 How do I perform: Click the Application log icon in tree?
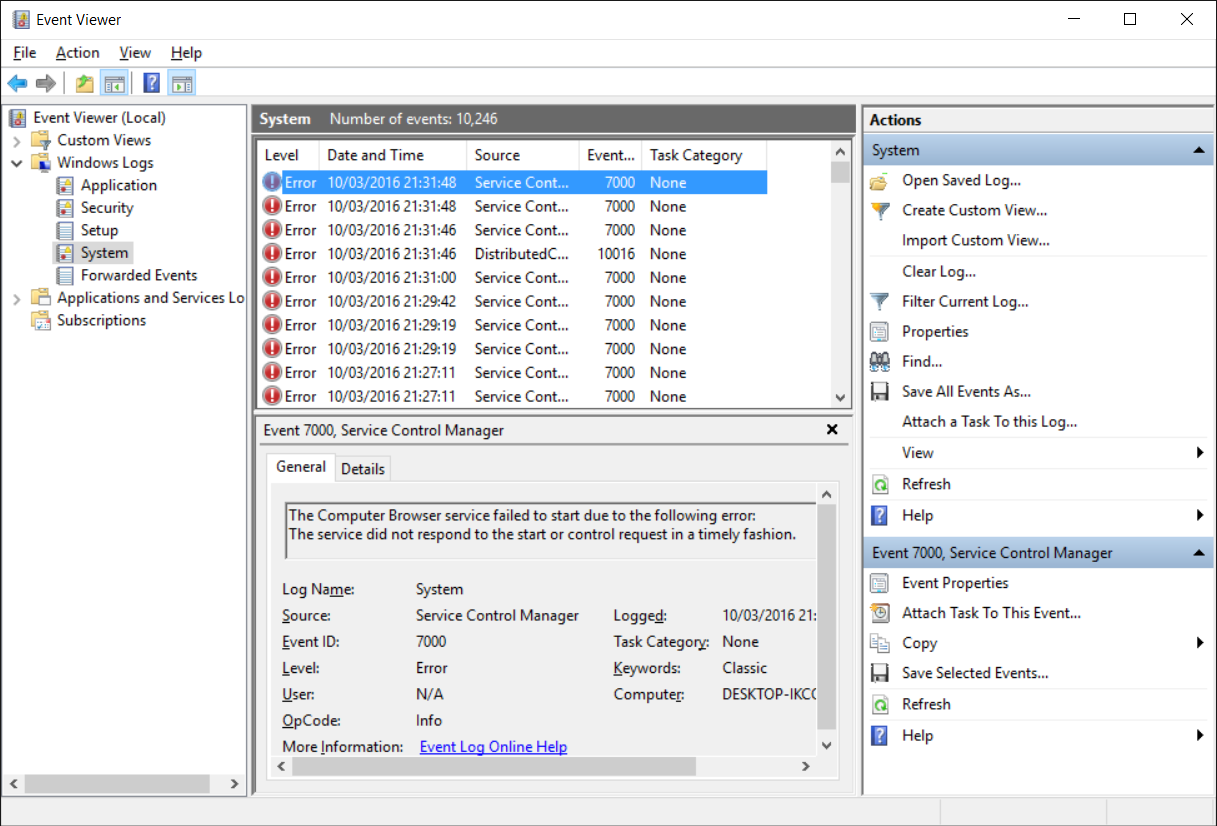65,185
